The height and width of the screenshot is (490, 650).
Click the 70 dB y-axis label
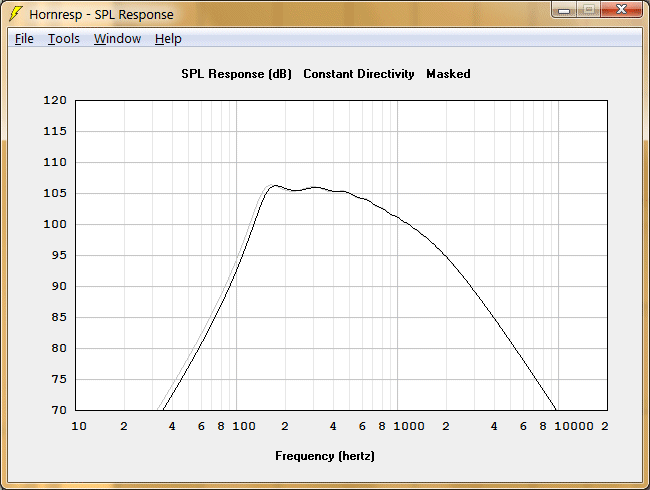coord(59,410)
